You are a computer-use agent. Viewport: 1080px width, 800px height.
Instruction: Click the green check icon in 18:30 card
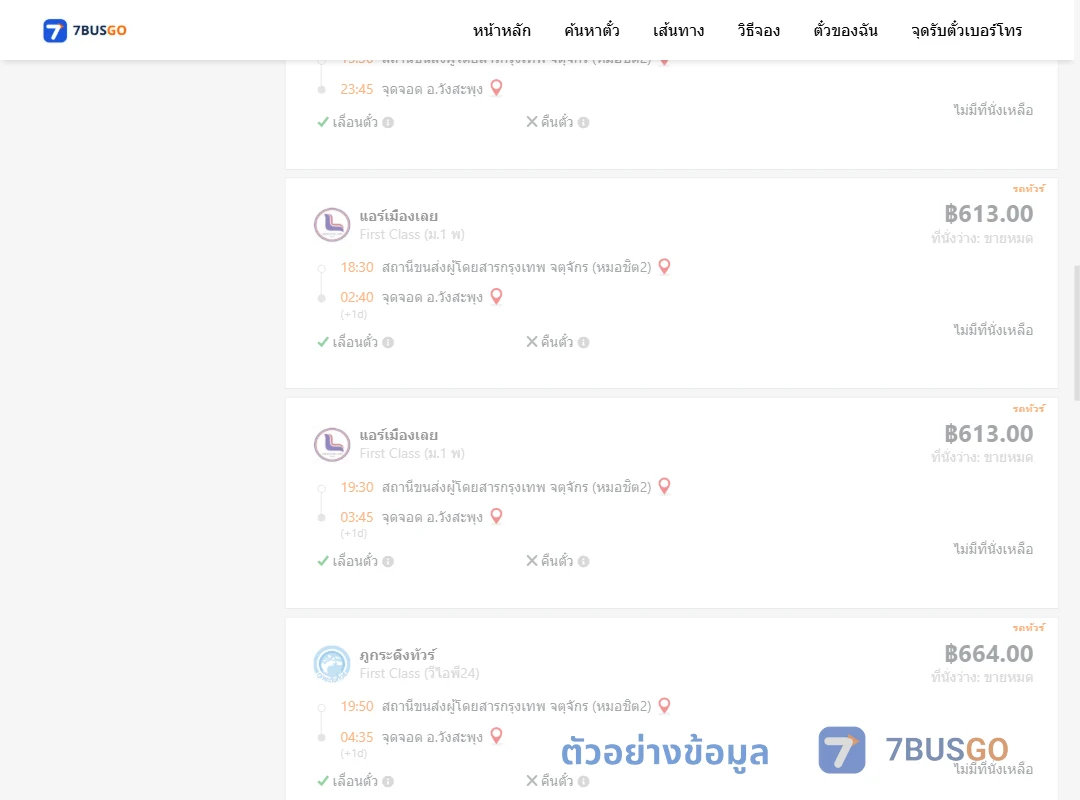click(x=323, y=342)
